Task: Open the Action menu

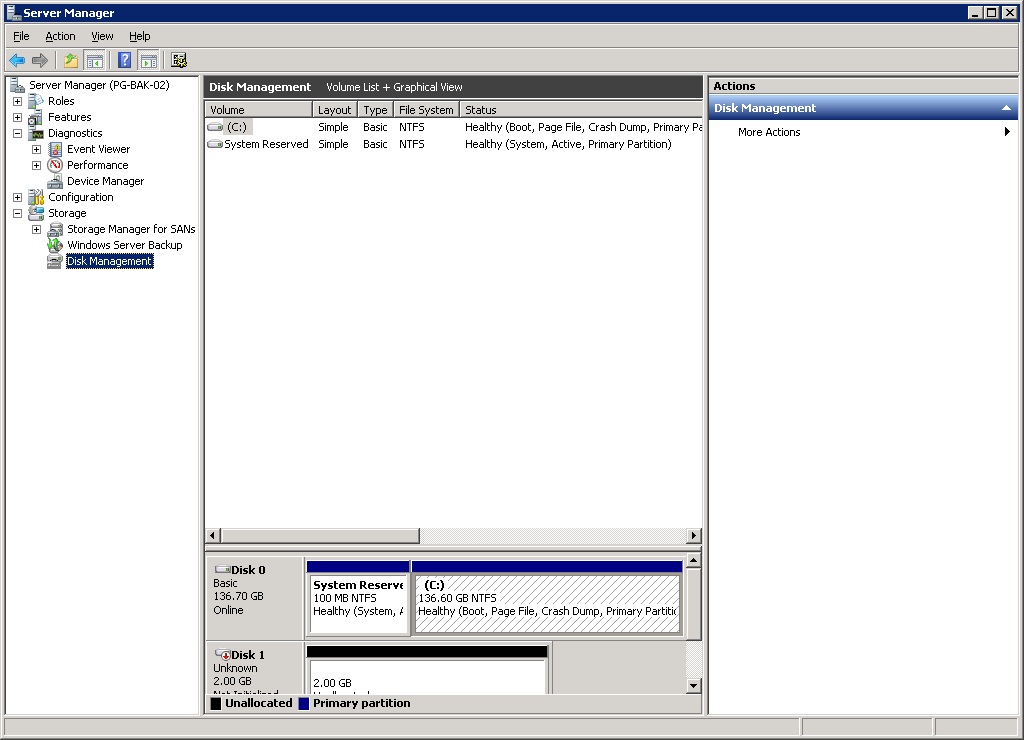Action: 60,36
